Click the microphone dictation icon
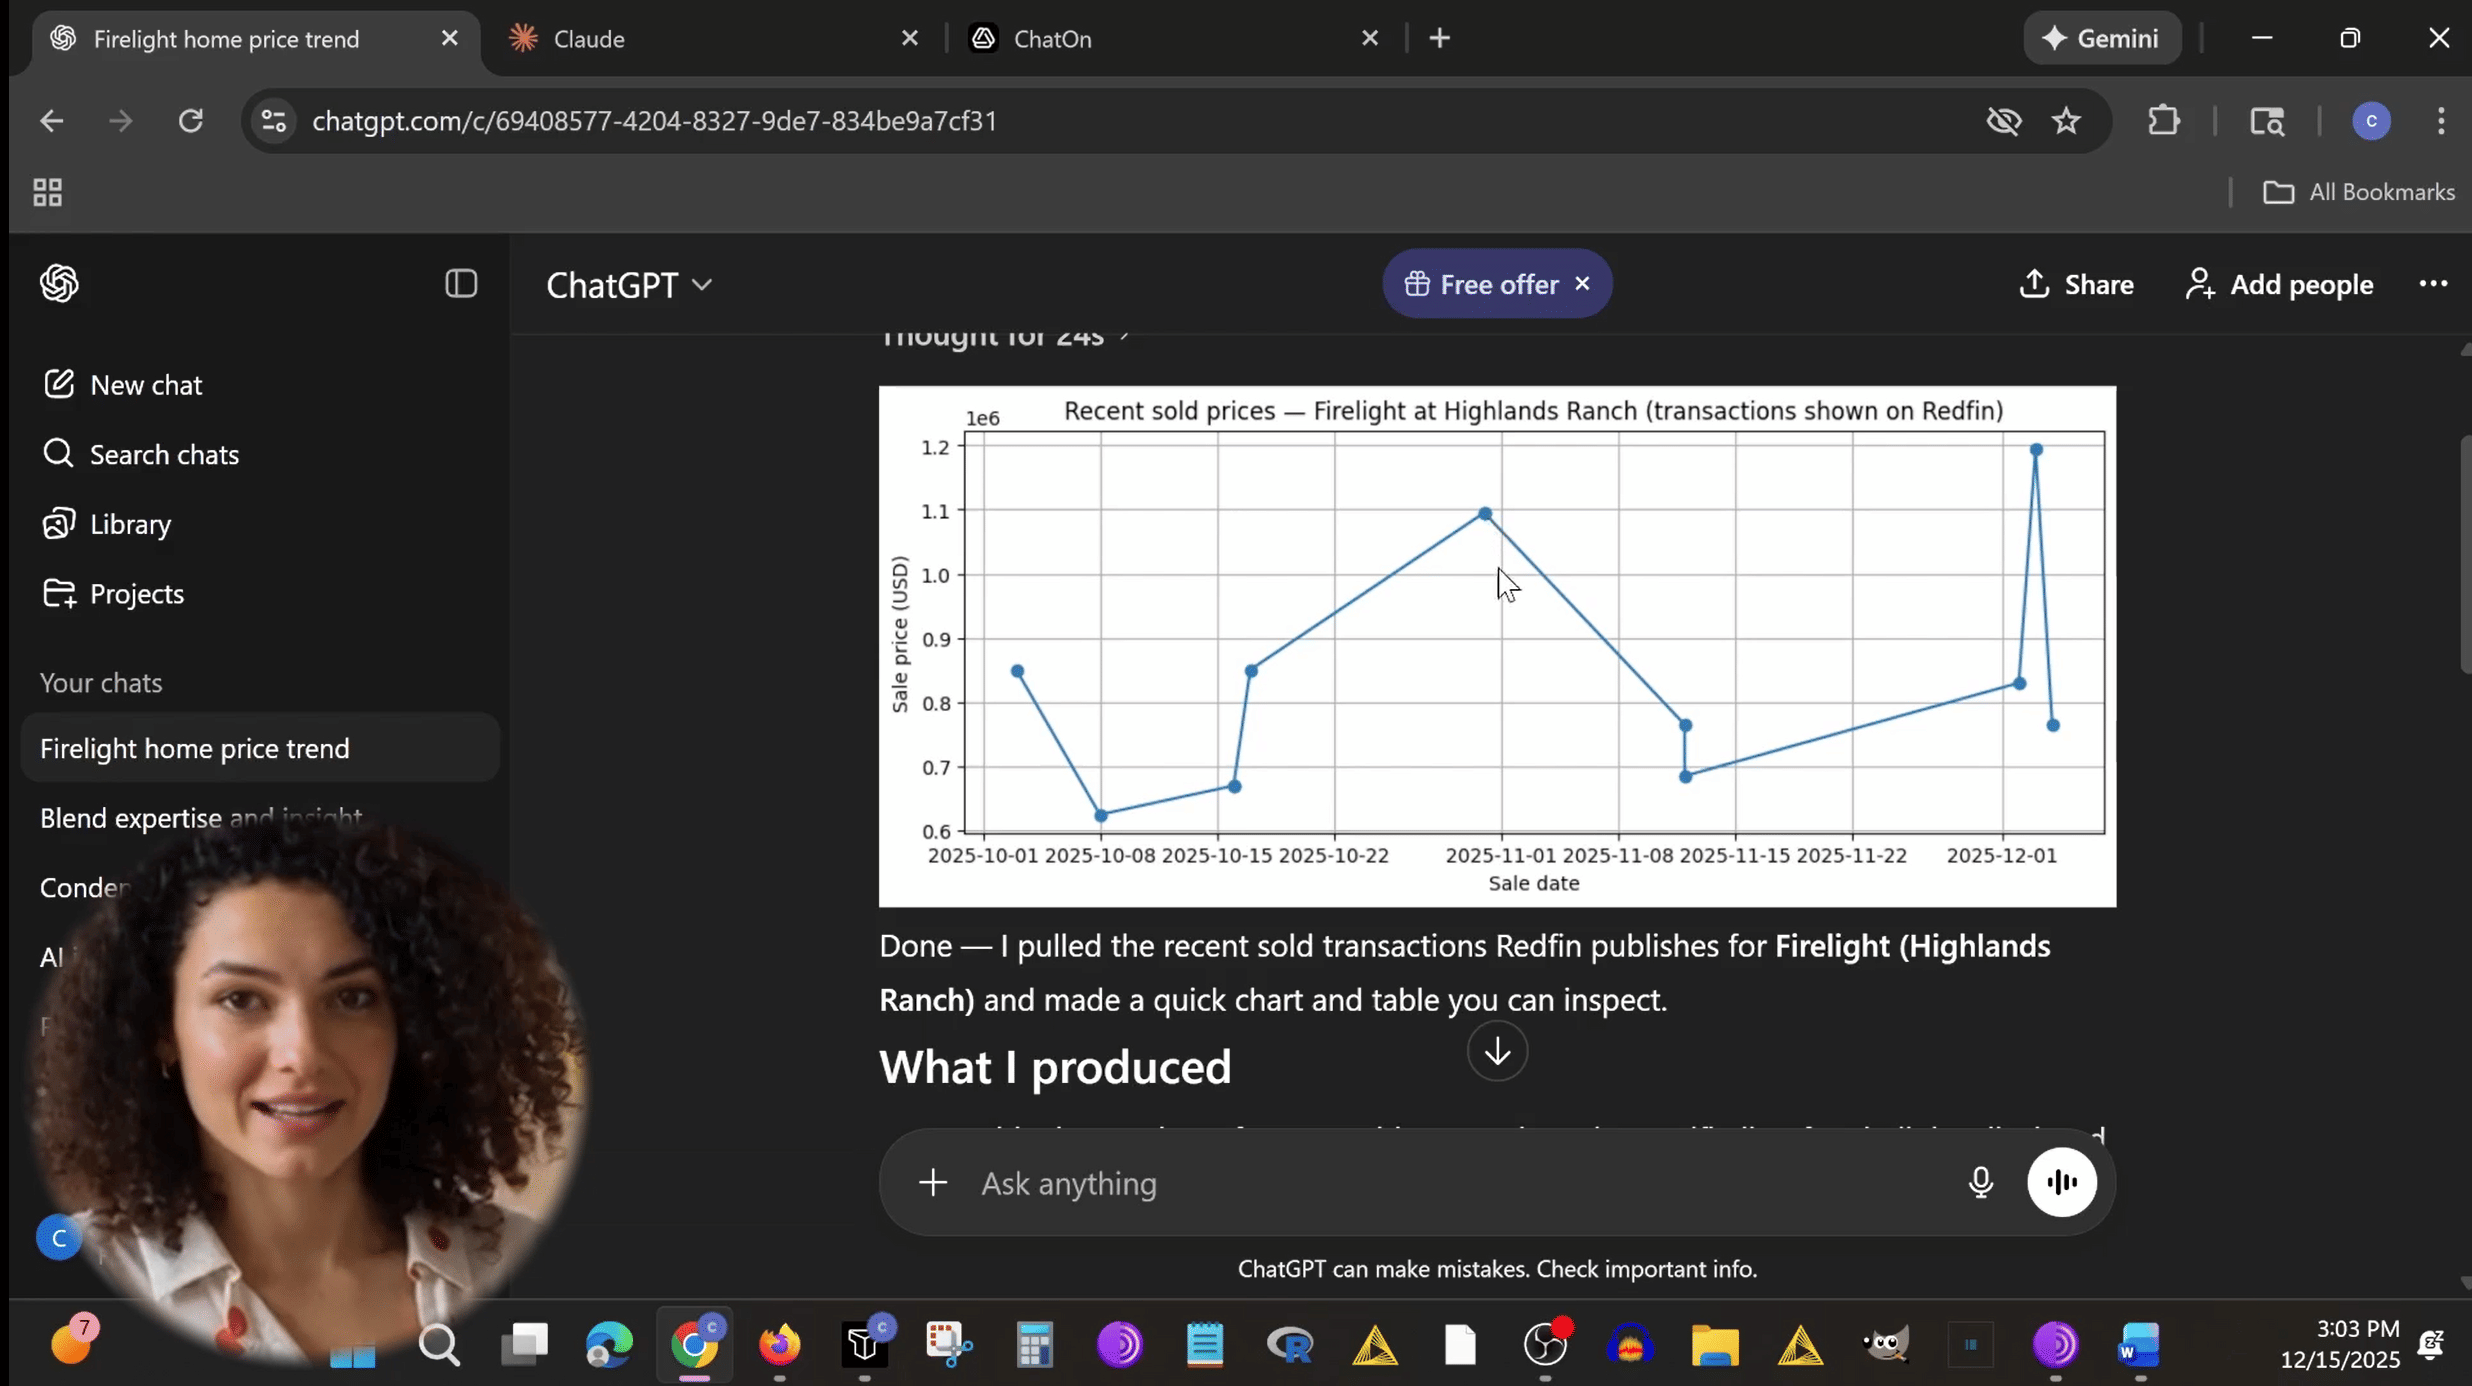The height and width of the screenshot is (1386, 2472). pyautogui.click(x=1980, y=1183)
